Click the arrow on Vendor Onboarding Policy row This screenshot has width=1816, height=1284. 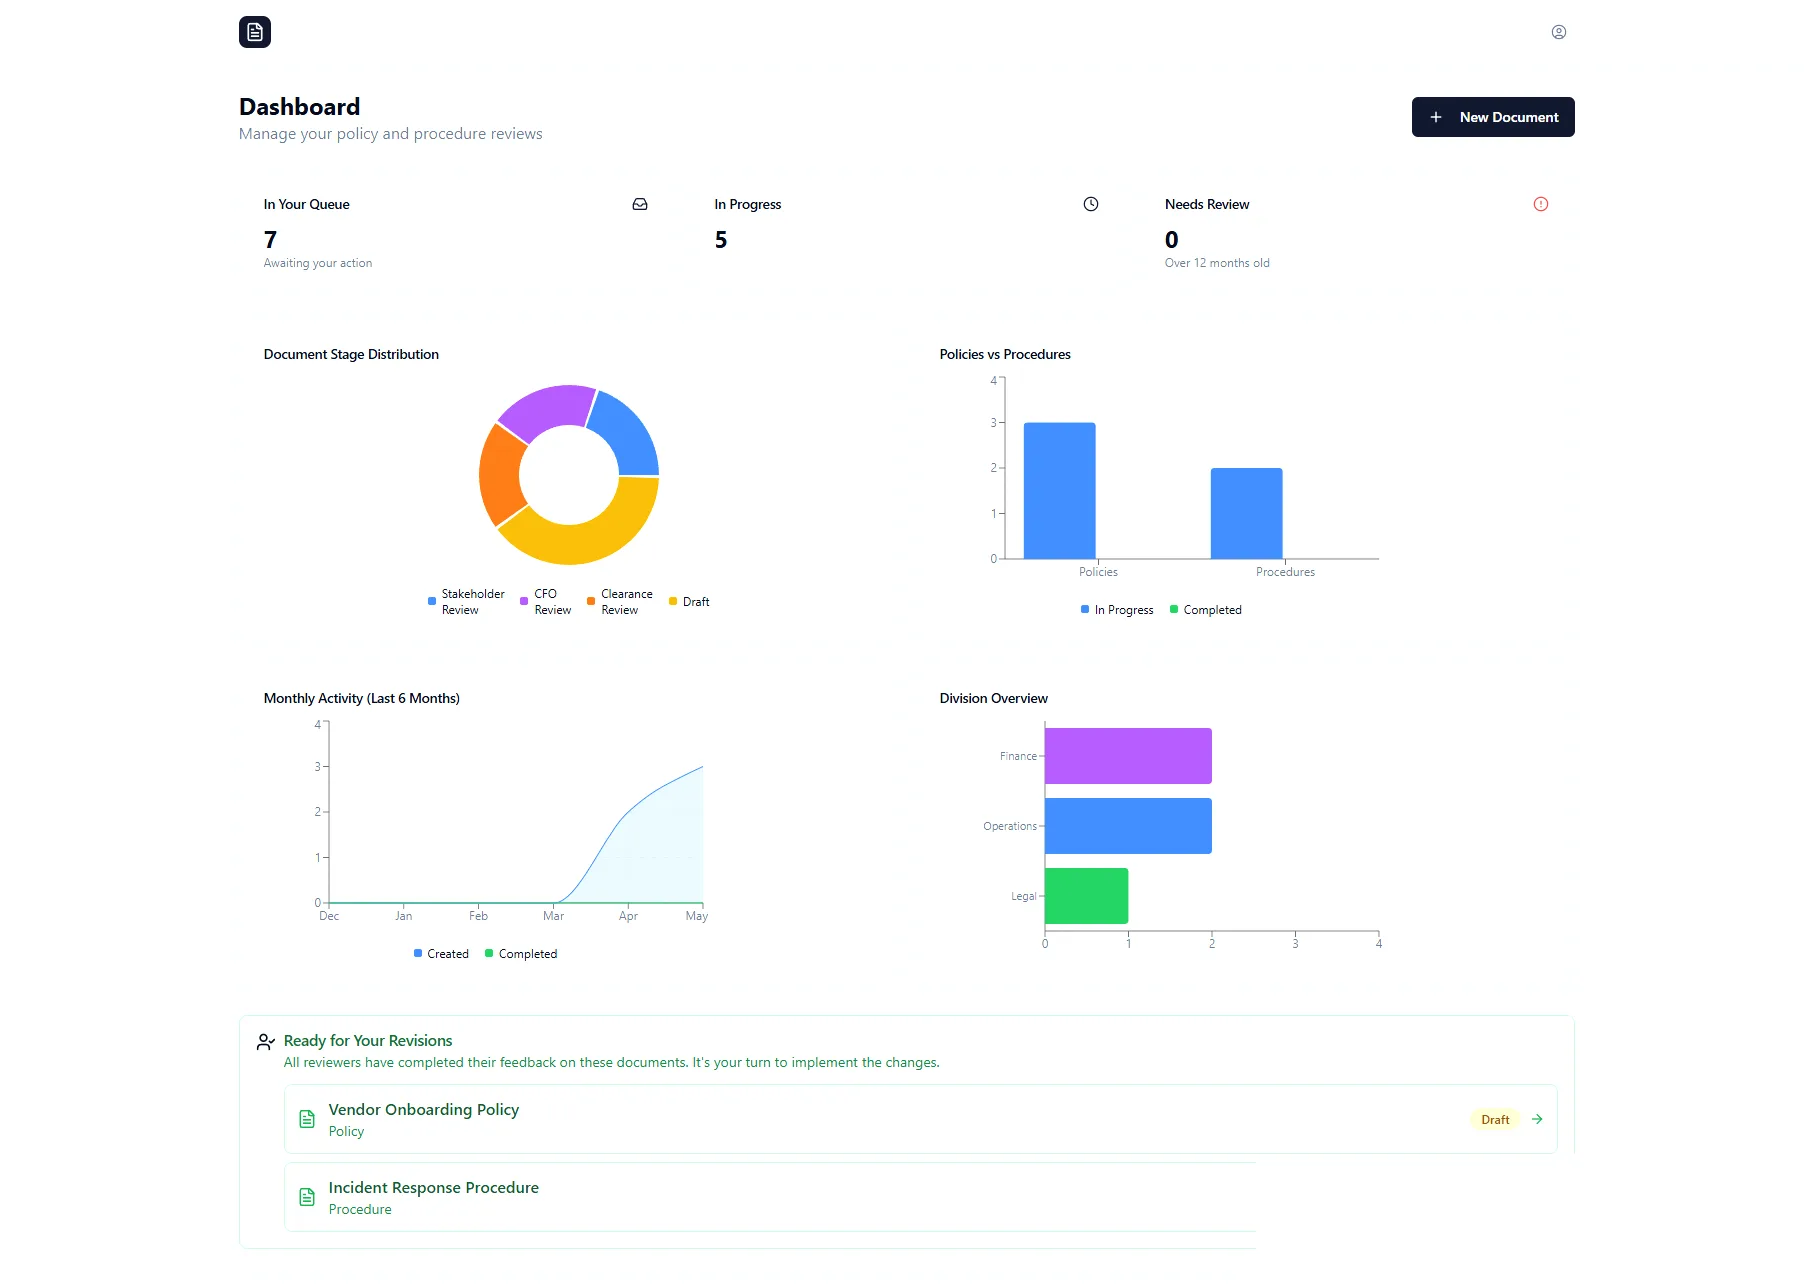(1537, 1119)
